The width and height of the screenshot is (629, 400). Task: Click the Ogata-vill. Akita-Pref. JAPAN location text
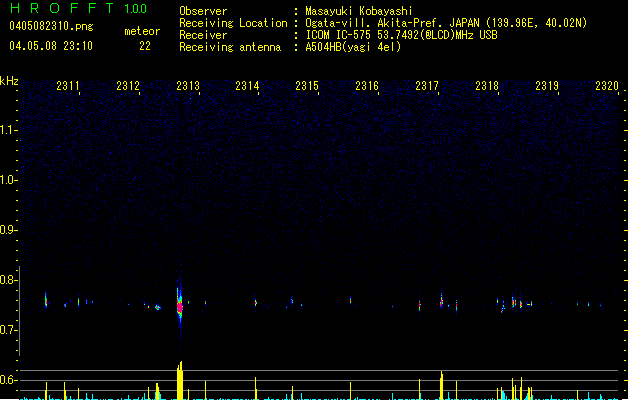point(446,23)
